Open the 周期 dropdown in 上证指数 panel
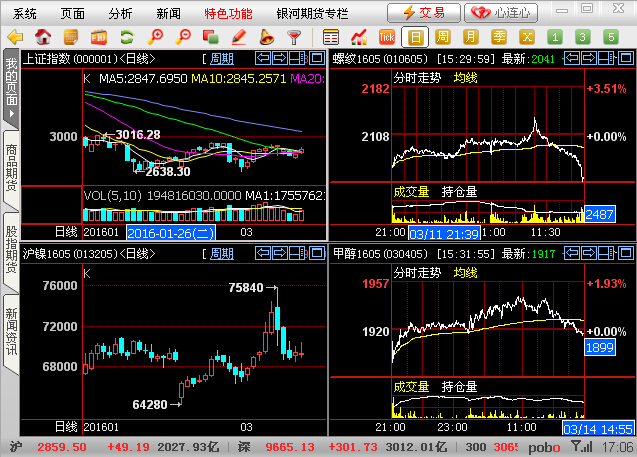This screenshot has height=457, width=637. click(x=219, y=59)
